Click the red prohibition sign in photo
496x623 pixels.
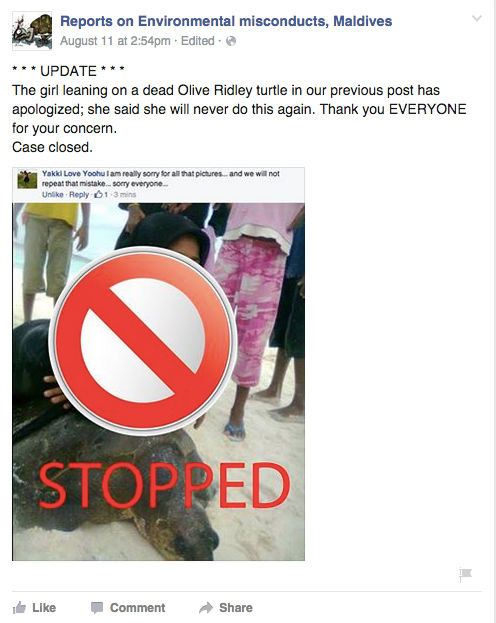coord(143,341)
